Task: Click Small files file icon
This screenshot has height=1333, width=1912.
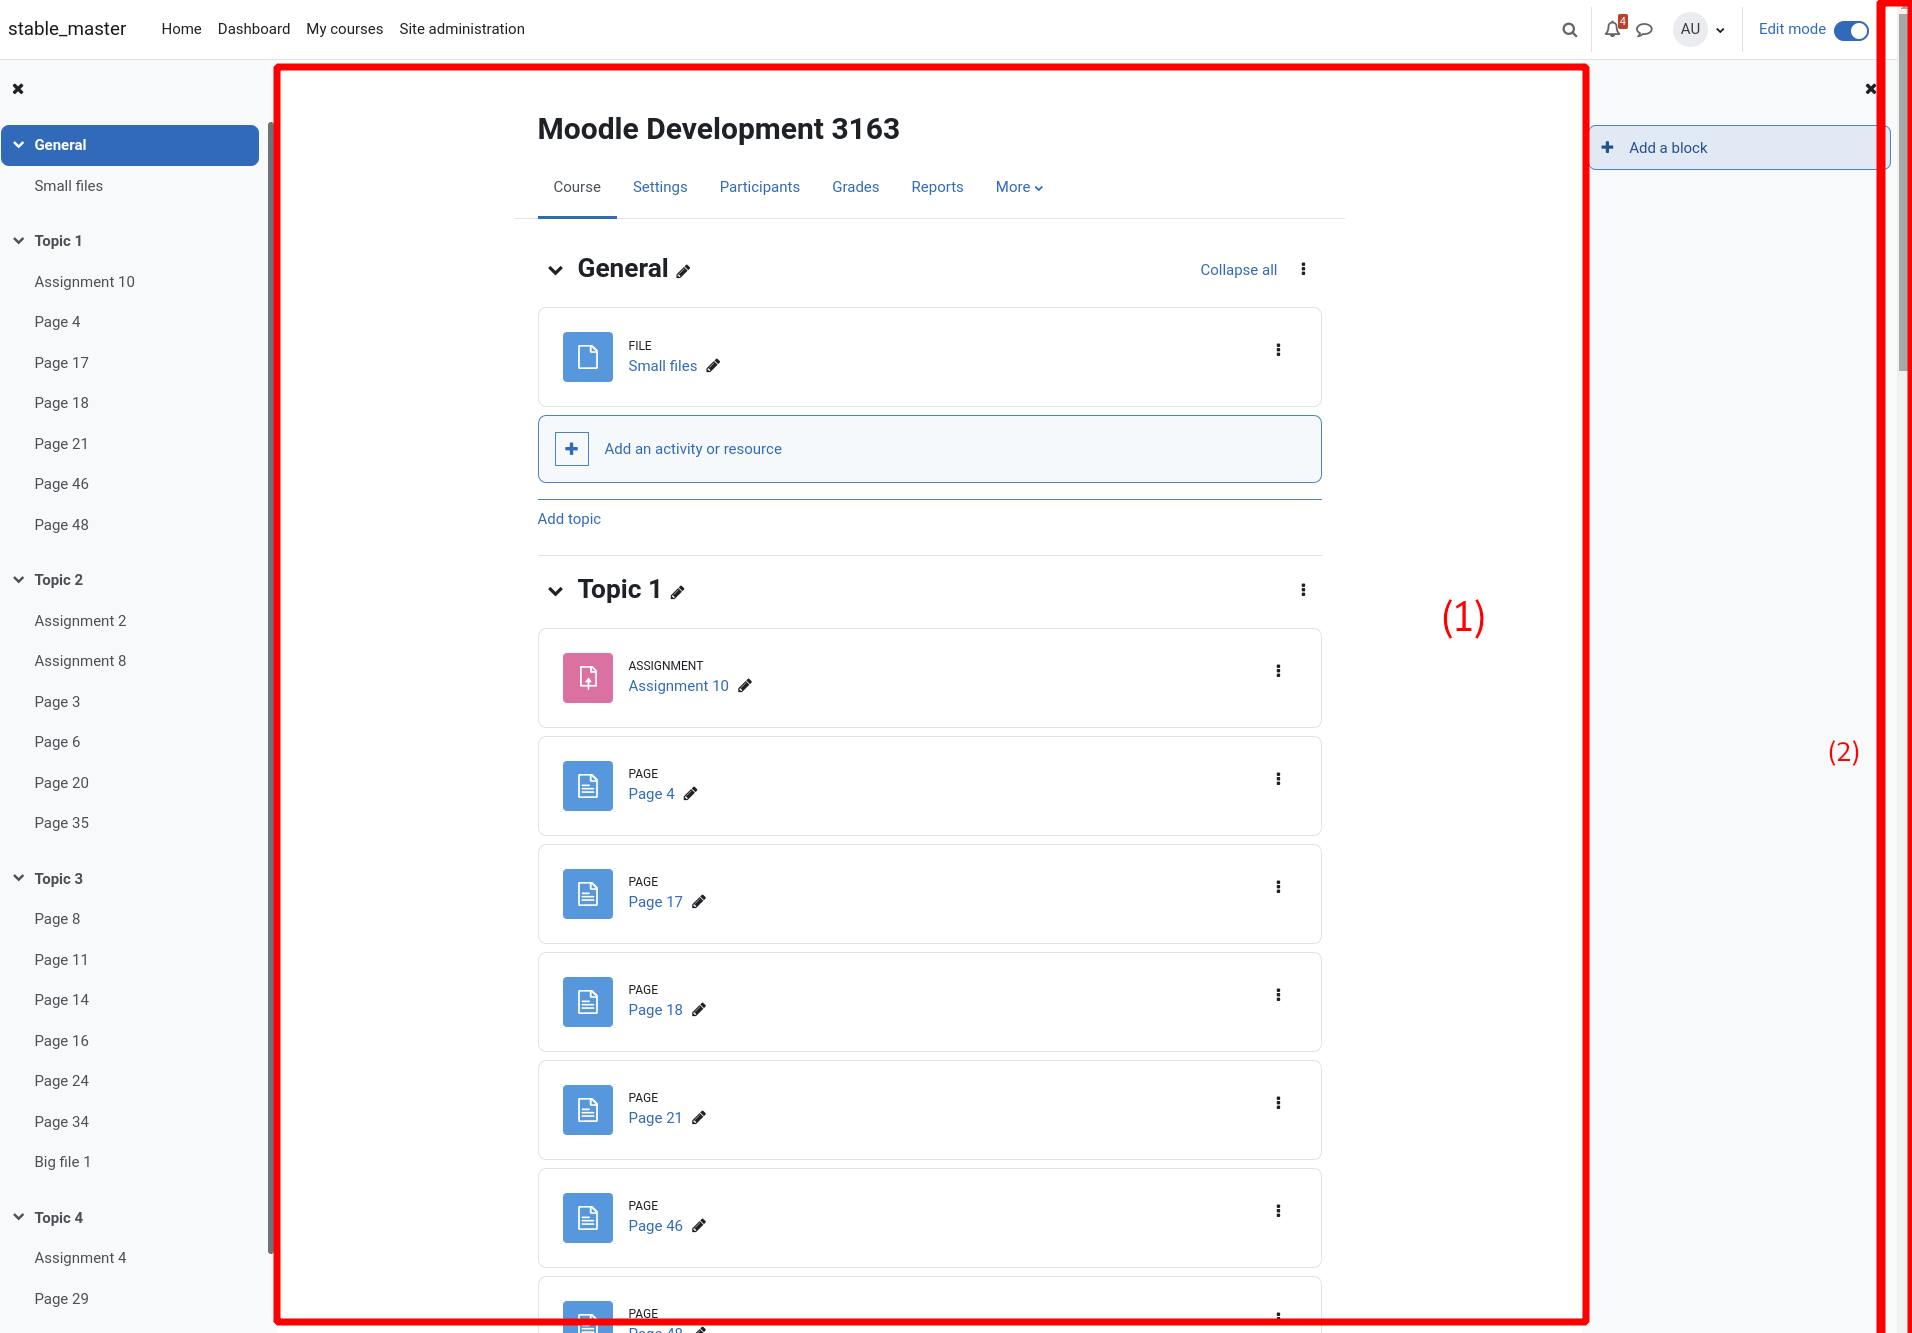Action: click(x=588, y=357)
